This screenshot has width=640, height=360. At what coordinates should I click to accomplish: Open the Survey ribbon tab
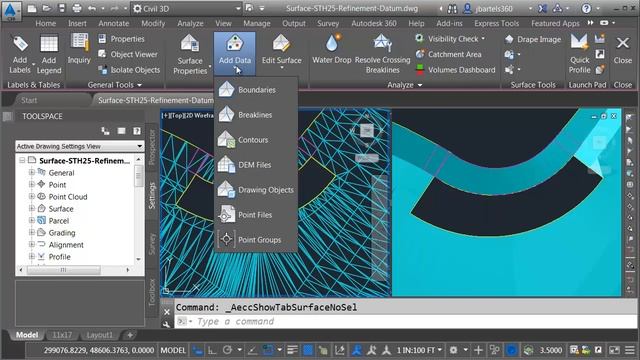[328, 23]
